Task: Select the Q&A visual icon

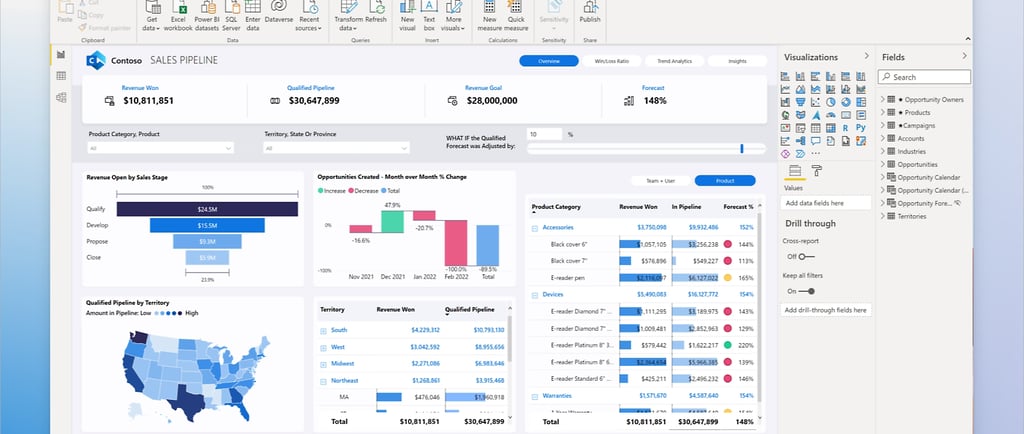Action: (x=816, y=140)
